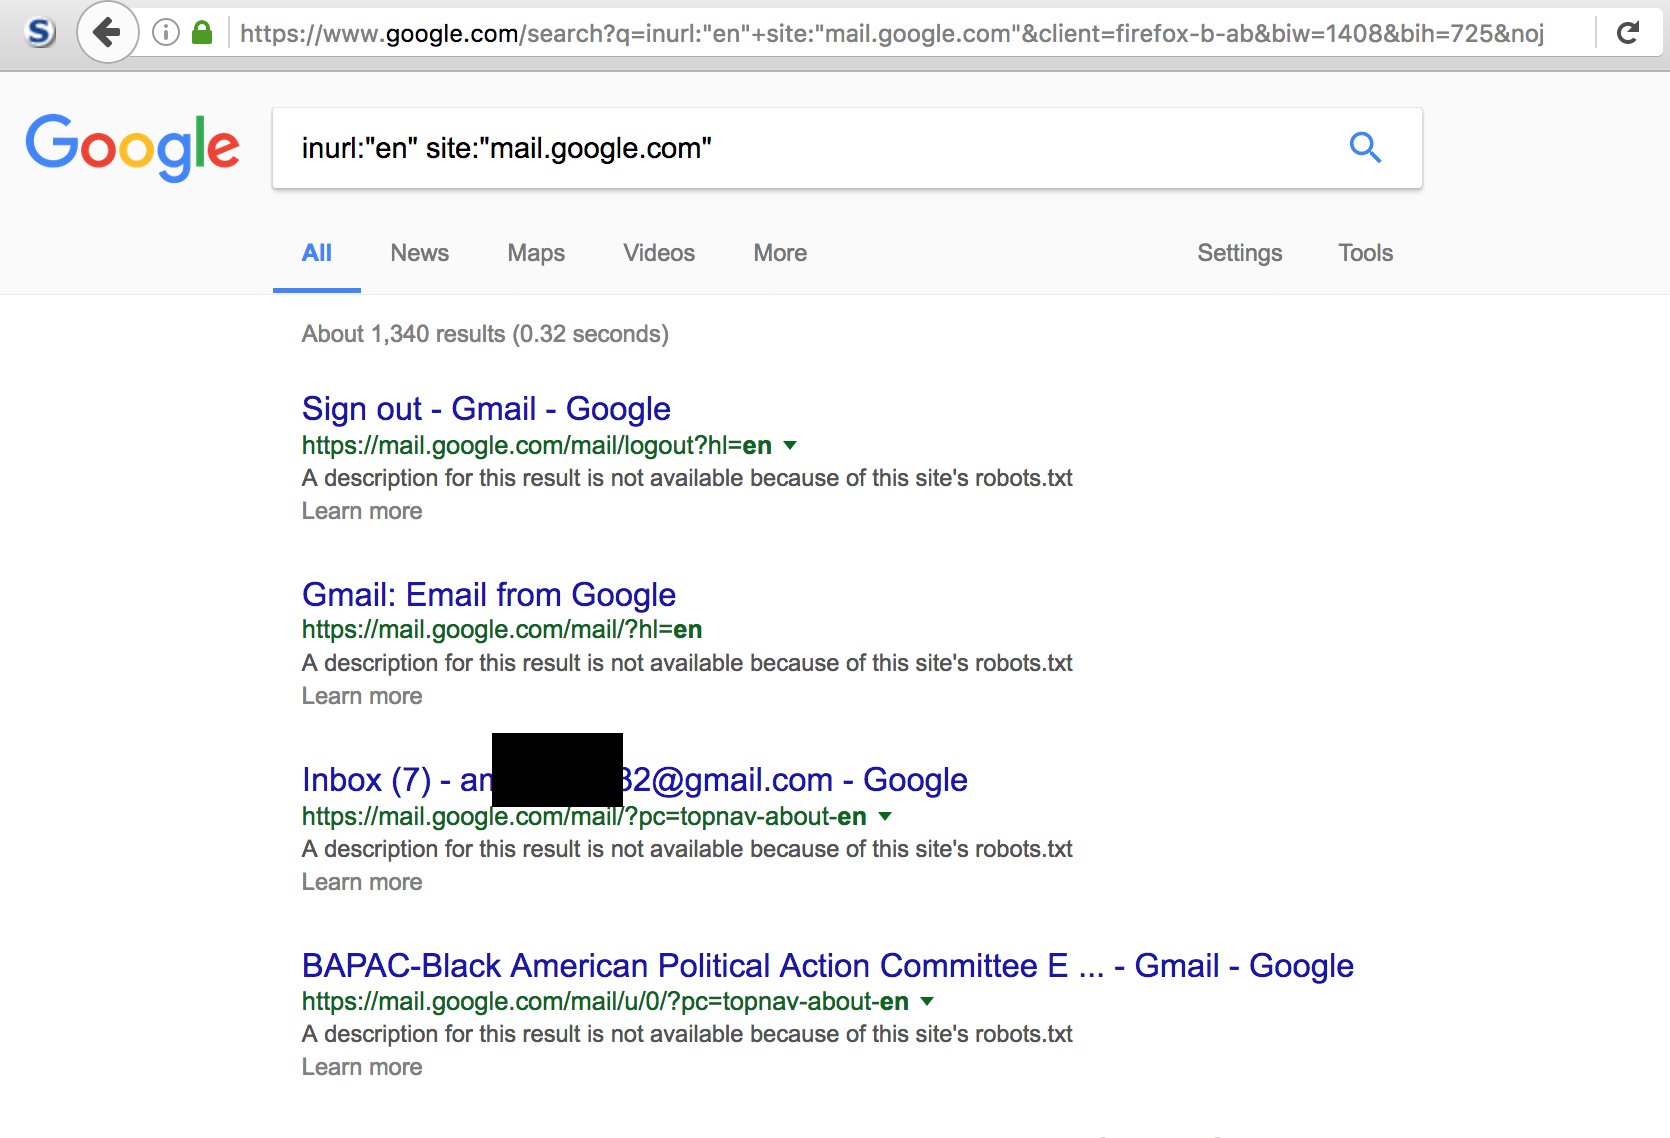Click the browser back arrow button
This screenshot has height=1138, width=1670.
(x=106, y=33)
